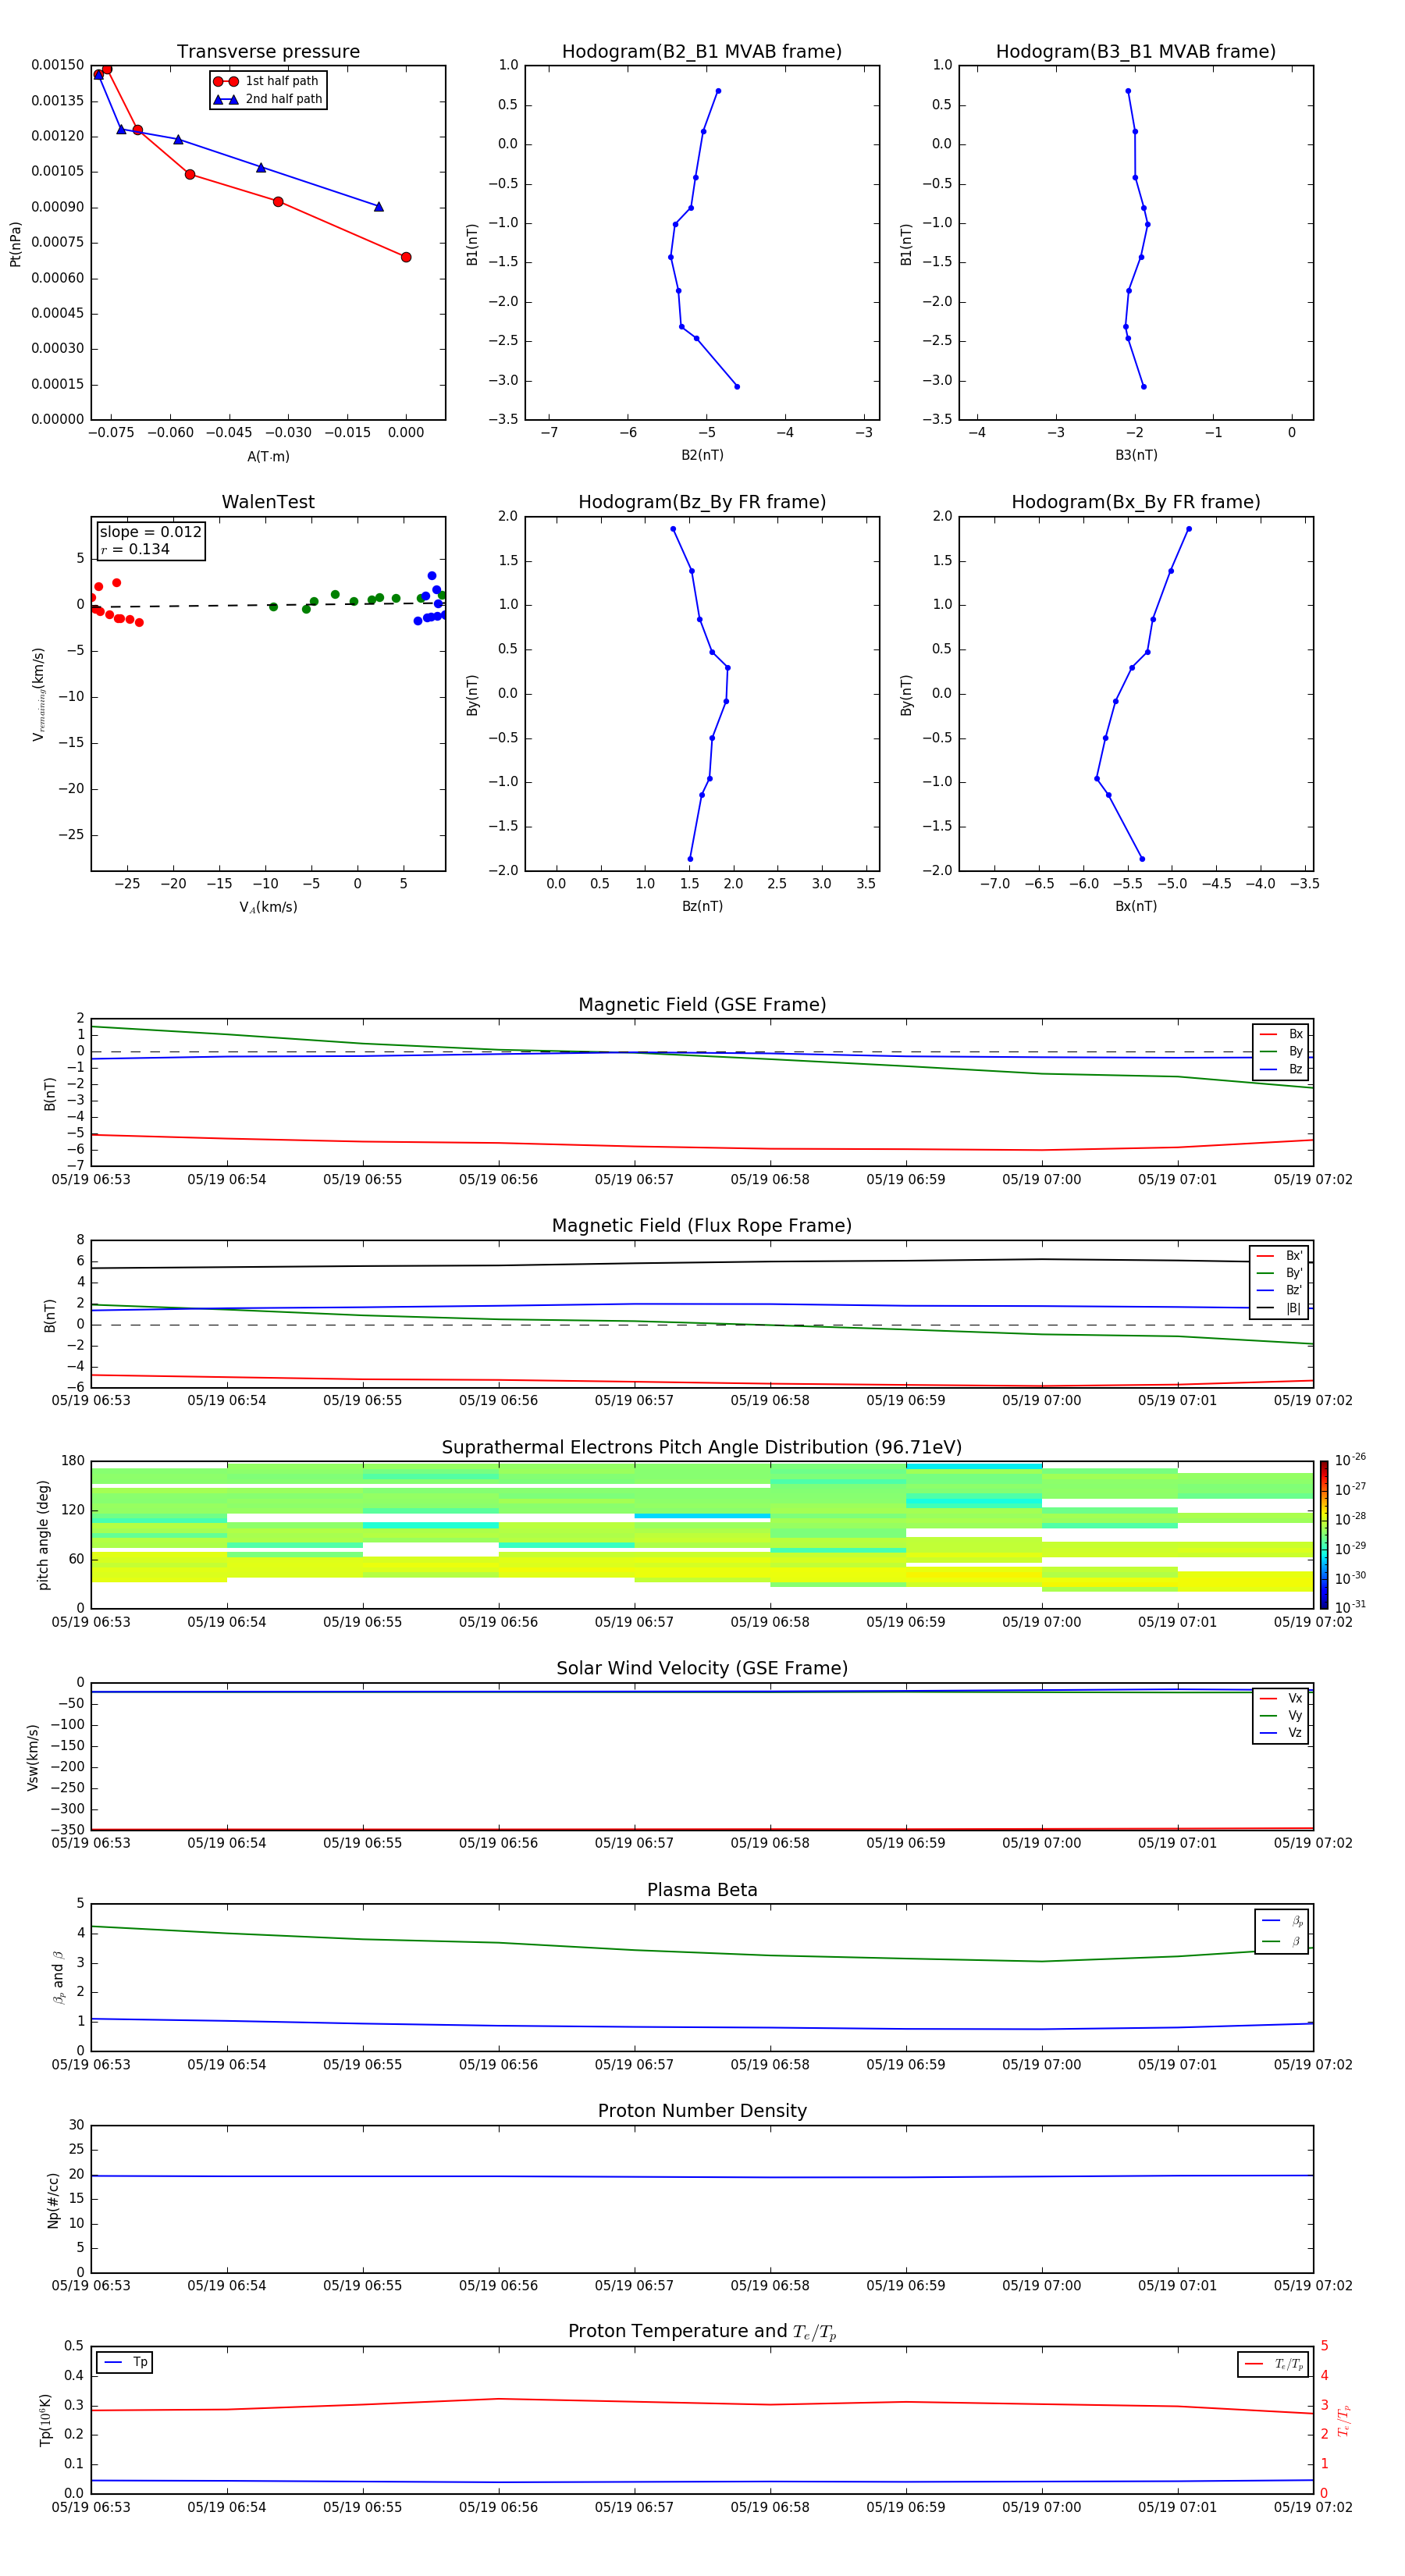Click the 'slope = 0.012' annotation
Screen dimensions: 1405x2576
[x=150, y=532]
